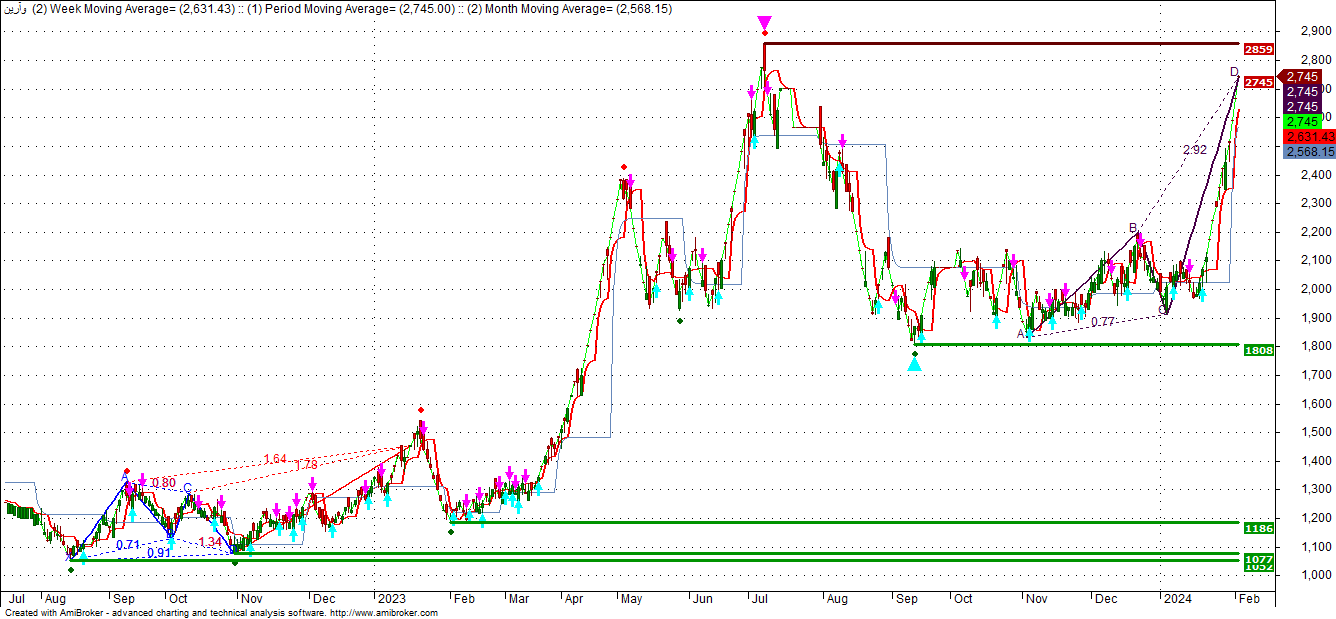Screen dimensions: 1336x619
Task: Click the large cyan up-triangle under the 1808 low
Action: (x=914, y=364)
